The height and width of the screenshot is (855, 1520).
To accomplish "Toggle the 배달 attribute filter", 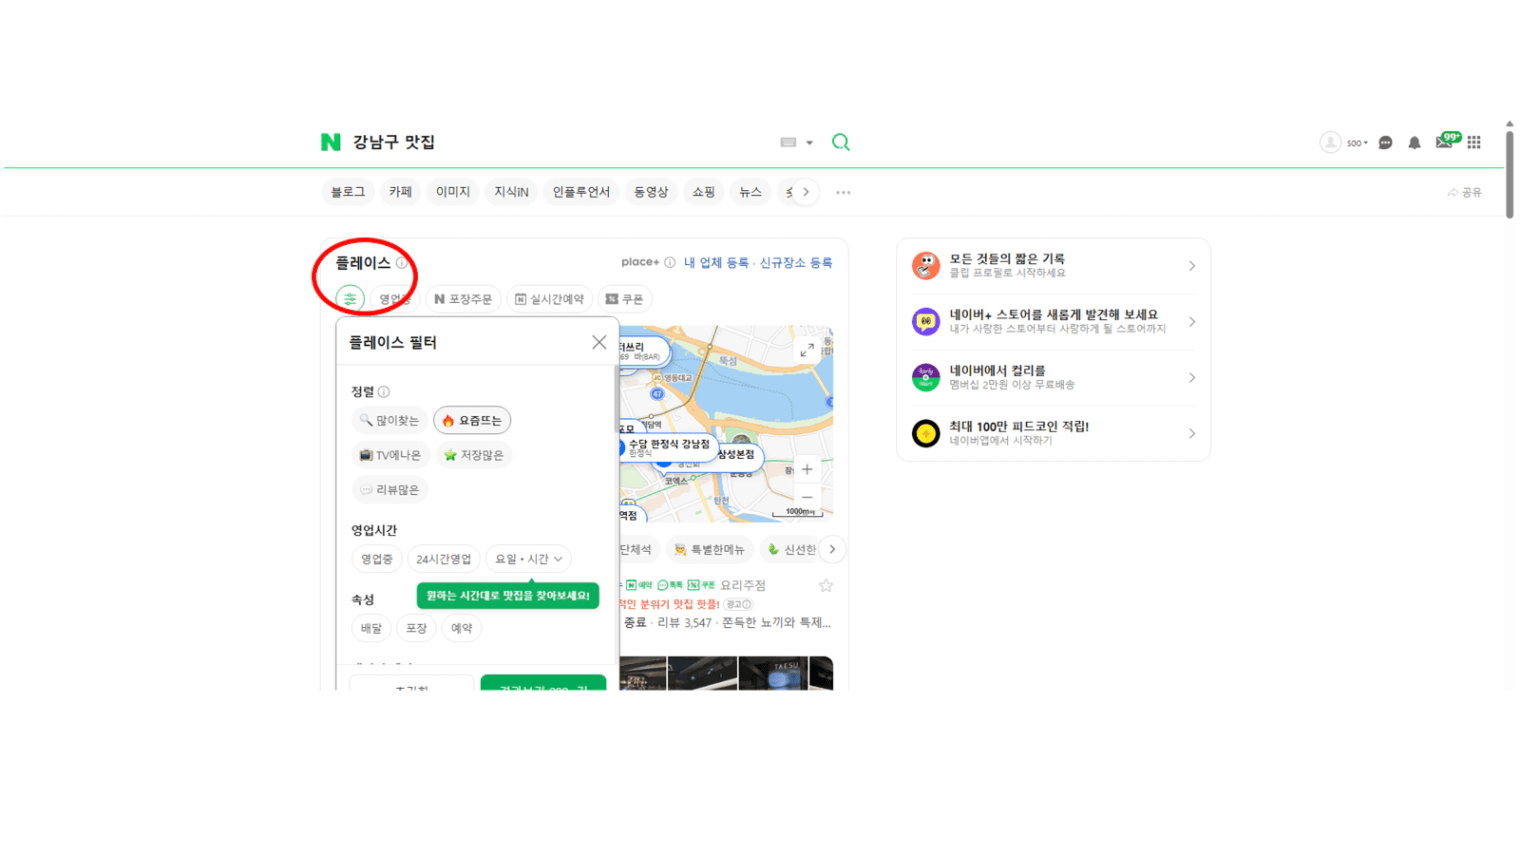I will pyautogui.click(x=371, y=628).
